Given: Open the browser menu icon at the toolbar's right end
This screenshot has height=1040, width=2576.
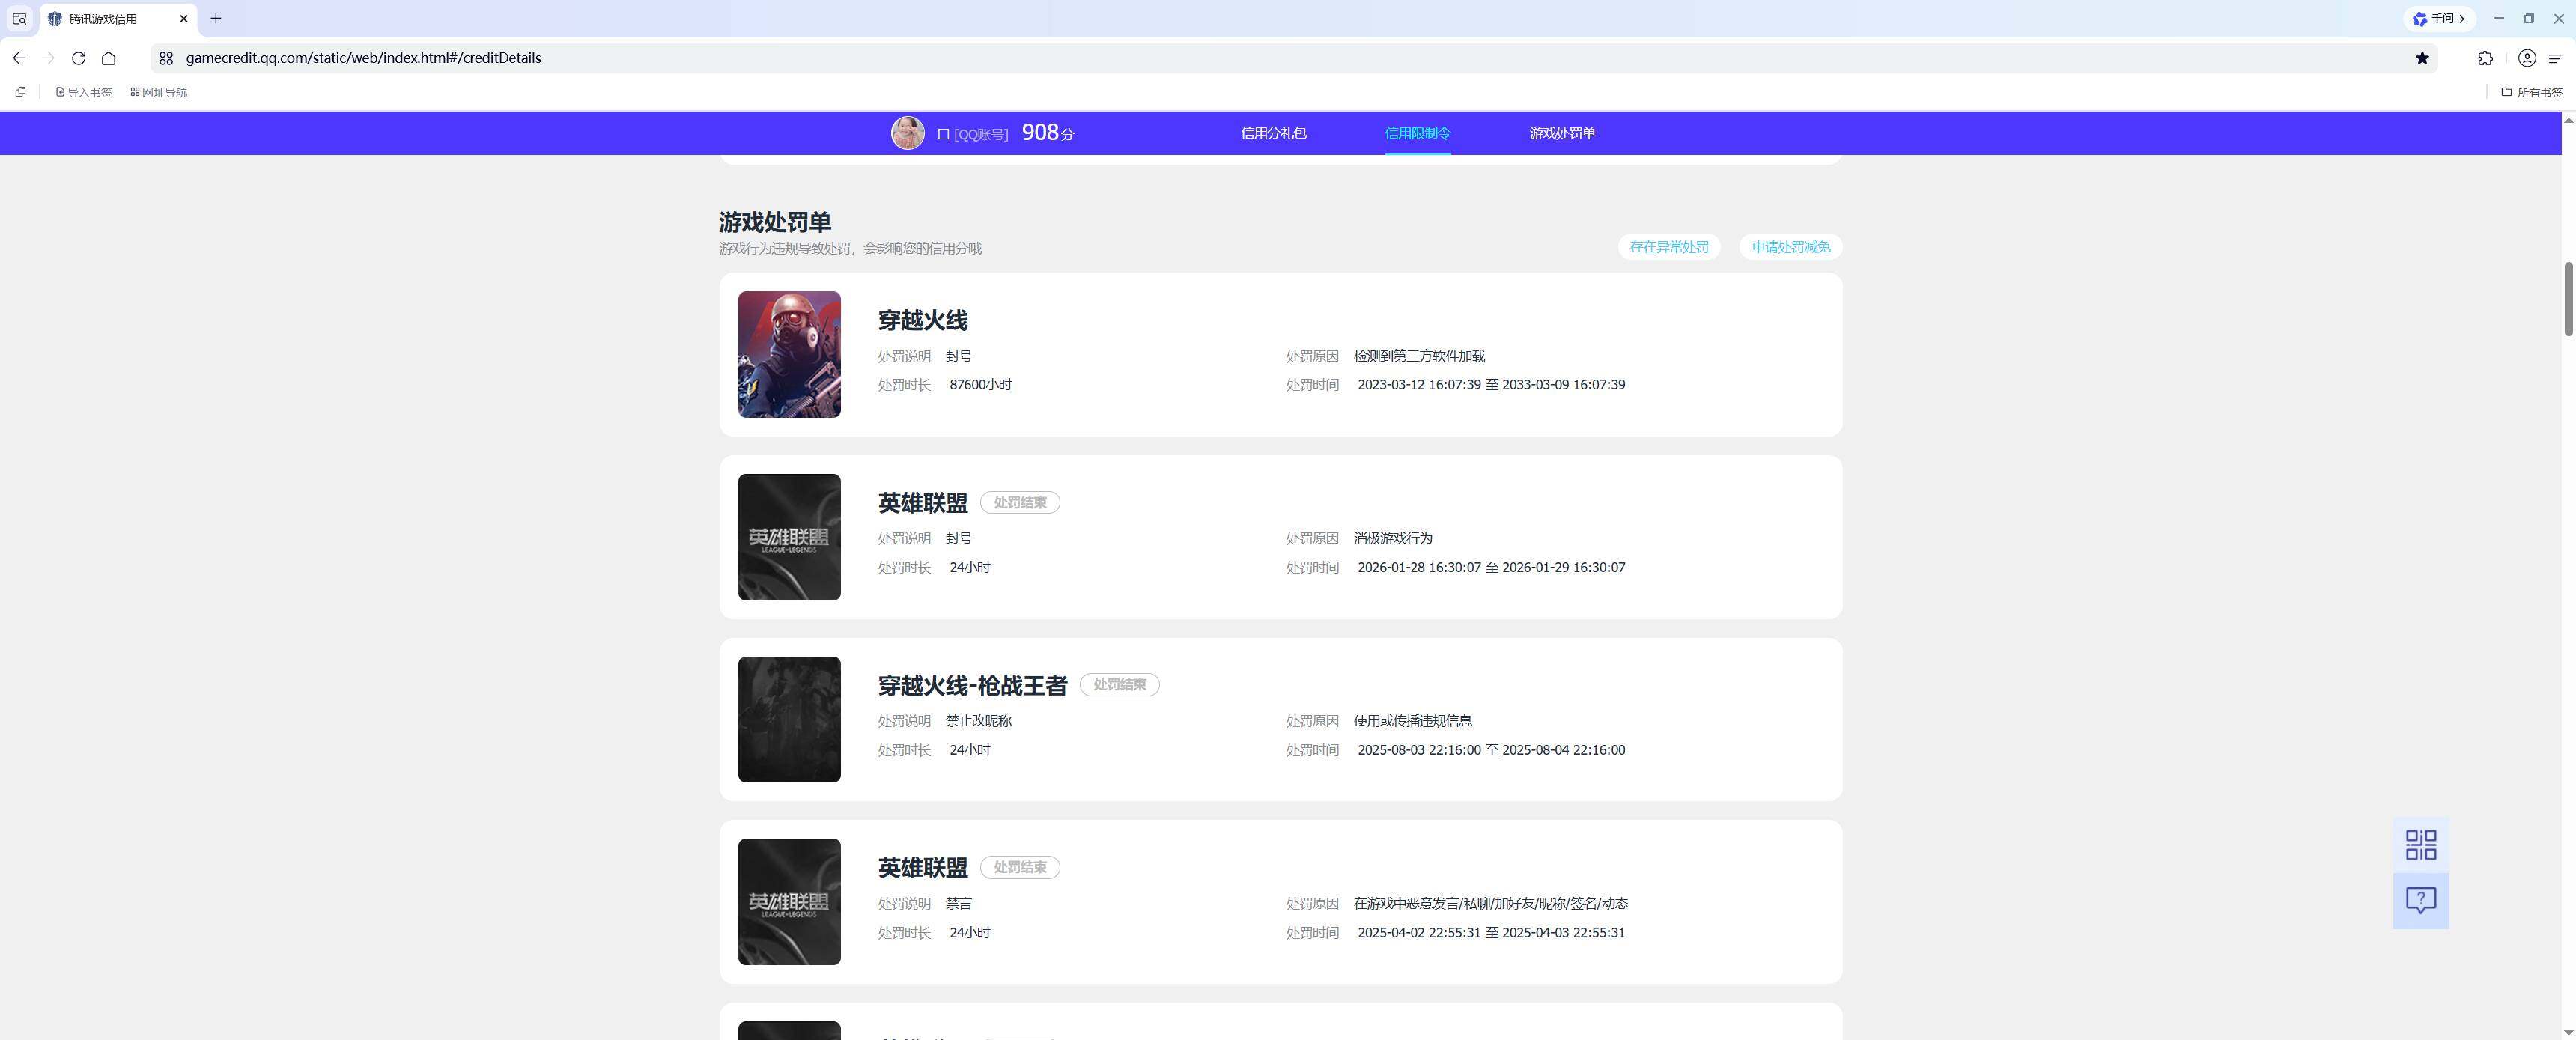Looking at the screenshot, I should tap(2555, 58).
